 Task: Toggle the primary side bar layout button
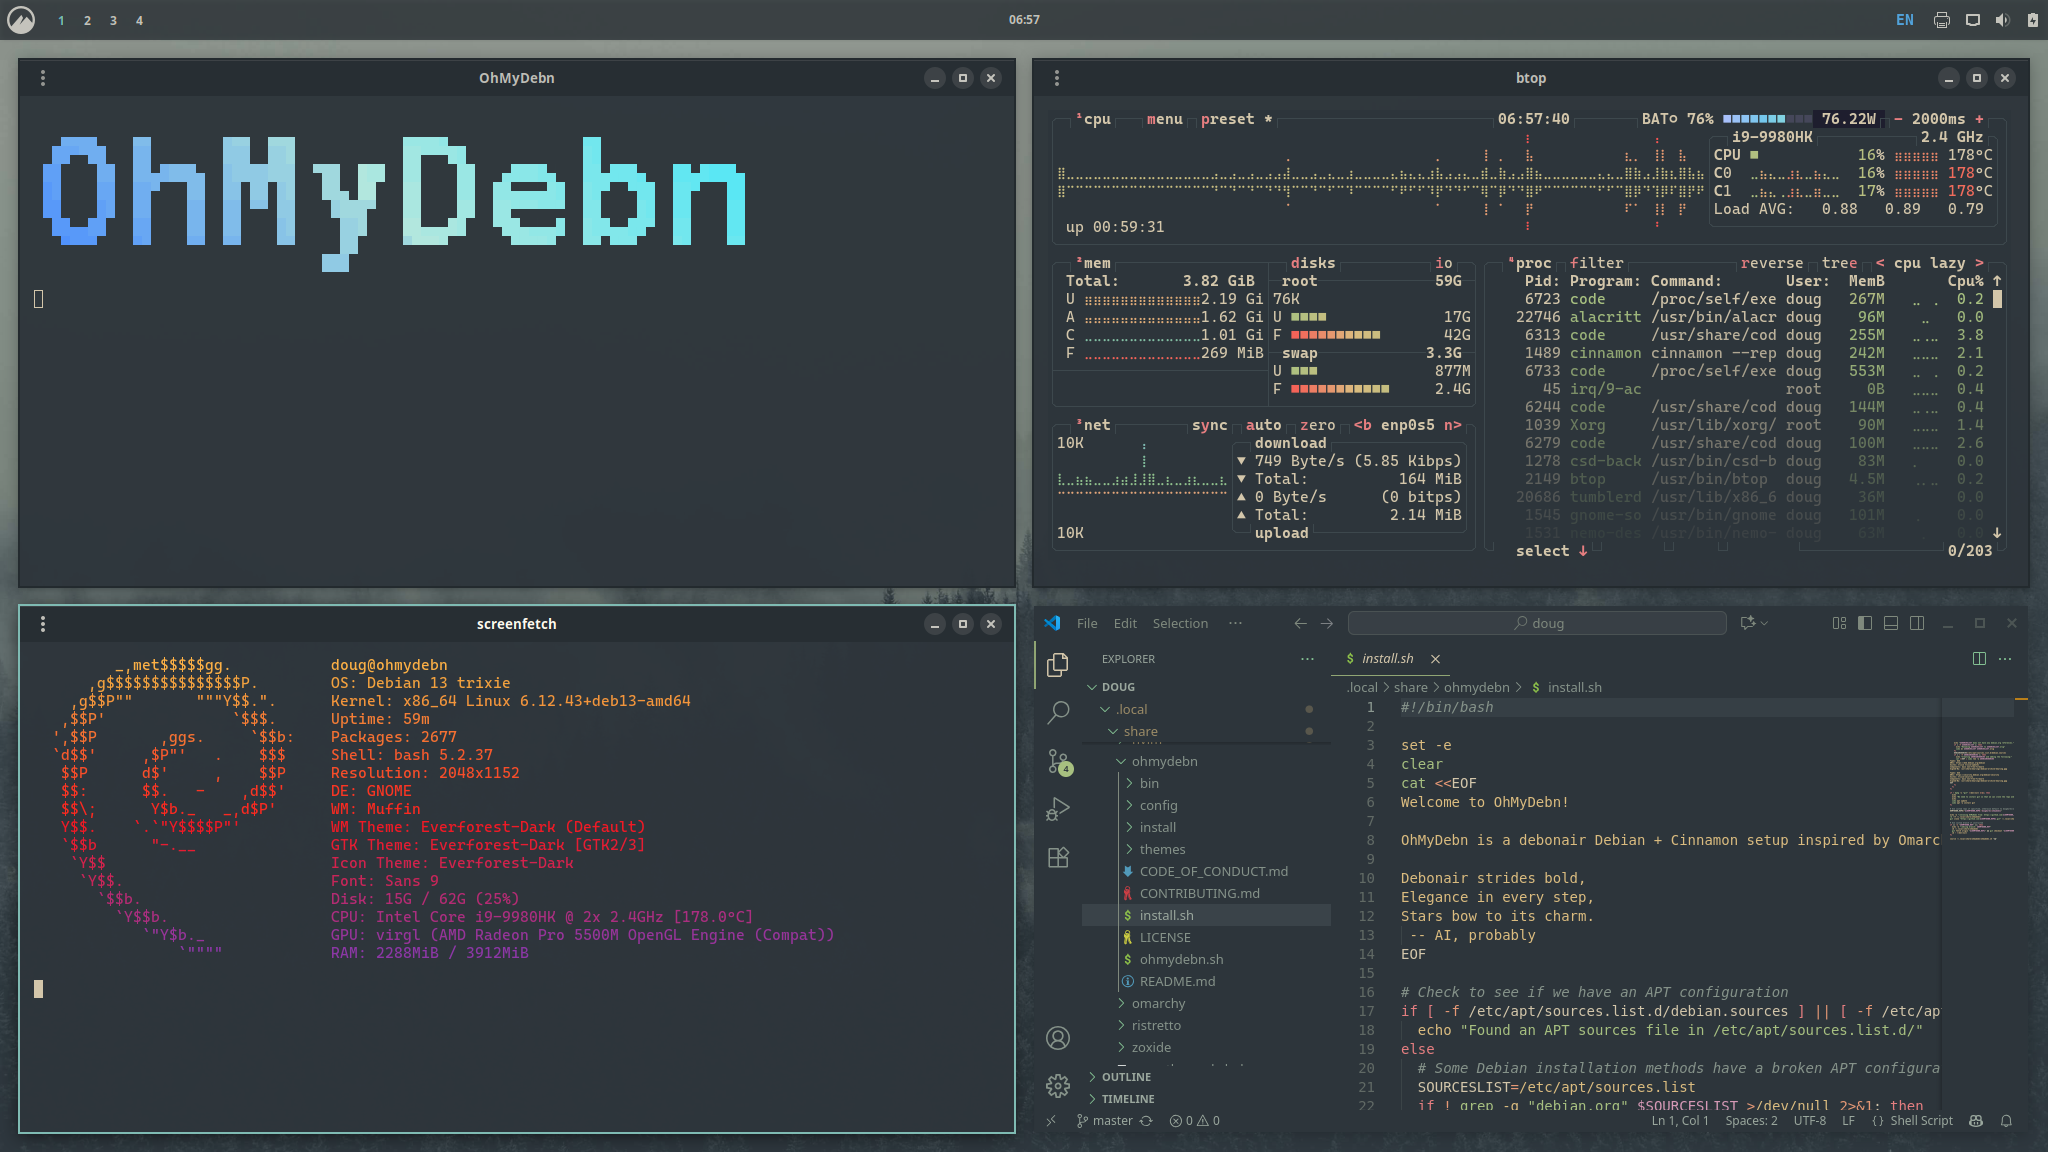(x=1865, y=623)
